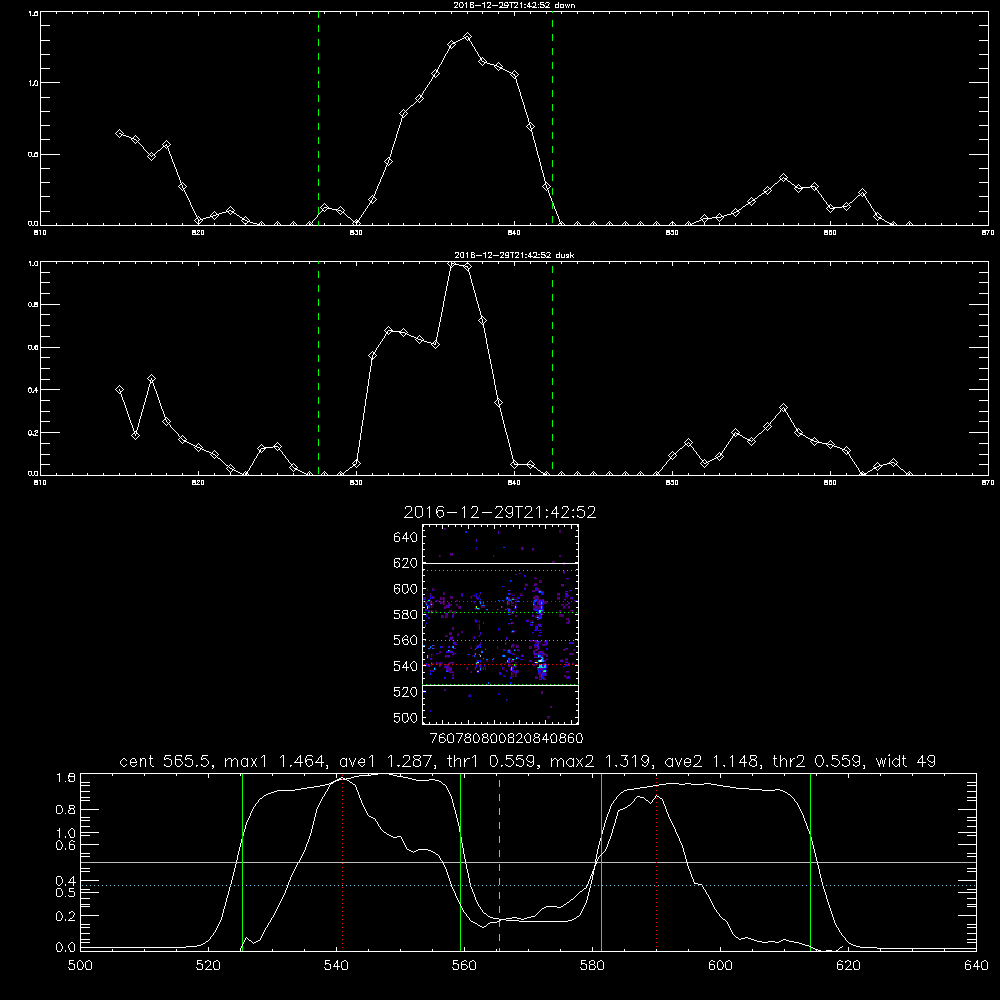Click the image x-axis label string 760780800820840860
1000x1000 pixels.
[506, 739]
